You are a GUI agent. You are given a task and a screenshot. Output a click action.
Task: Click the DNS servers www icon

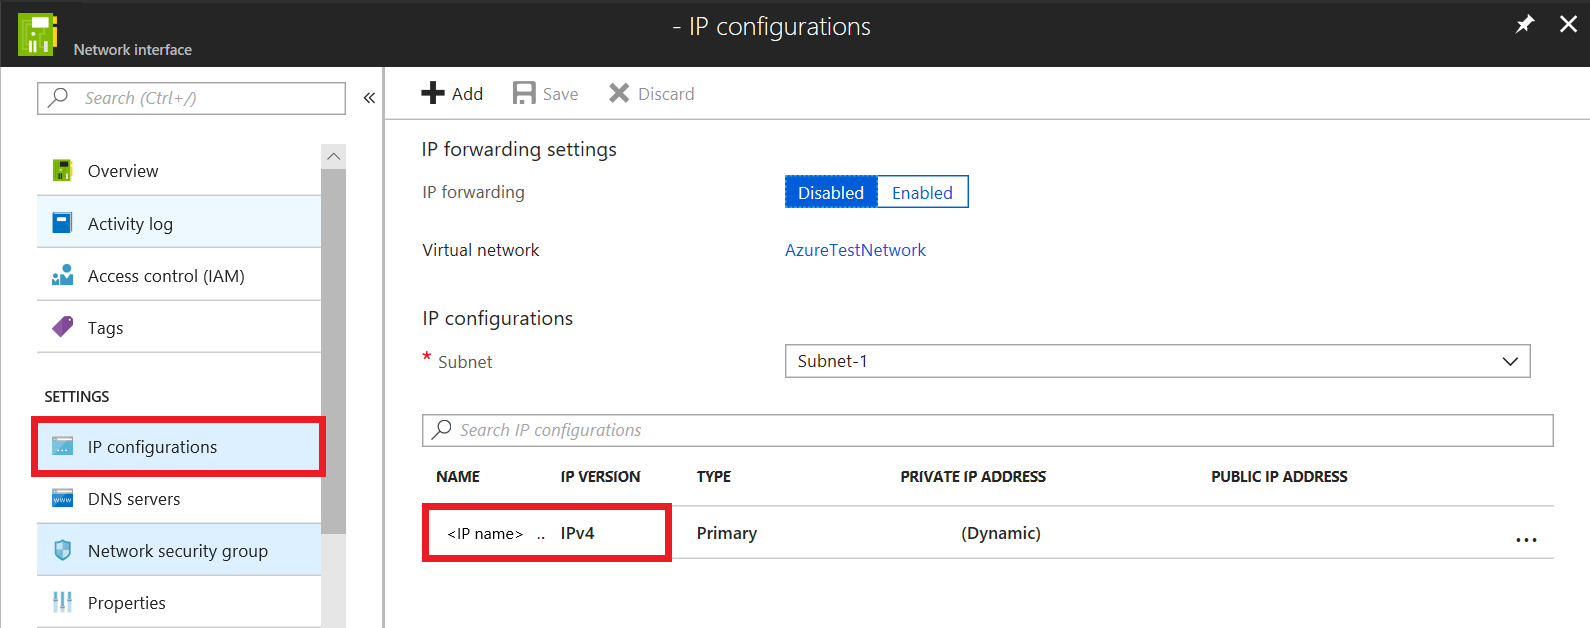(x=62, y=498)
